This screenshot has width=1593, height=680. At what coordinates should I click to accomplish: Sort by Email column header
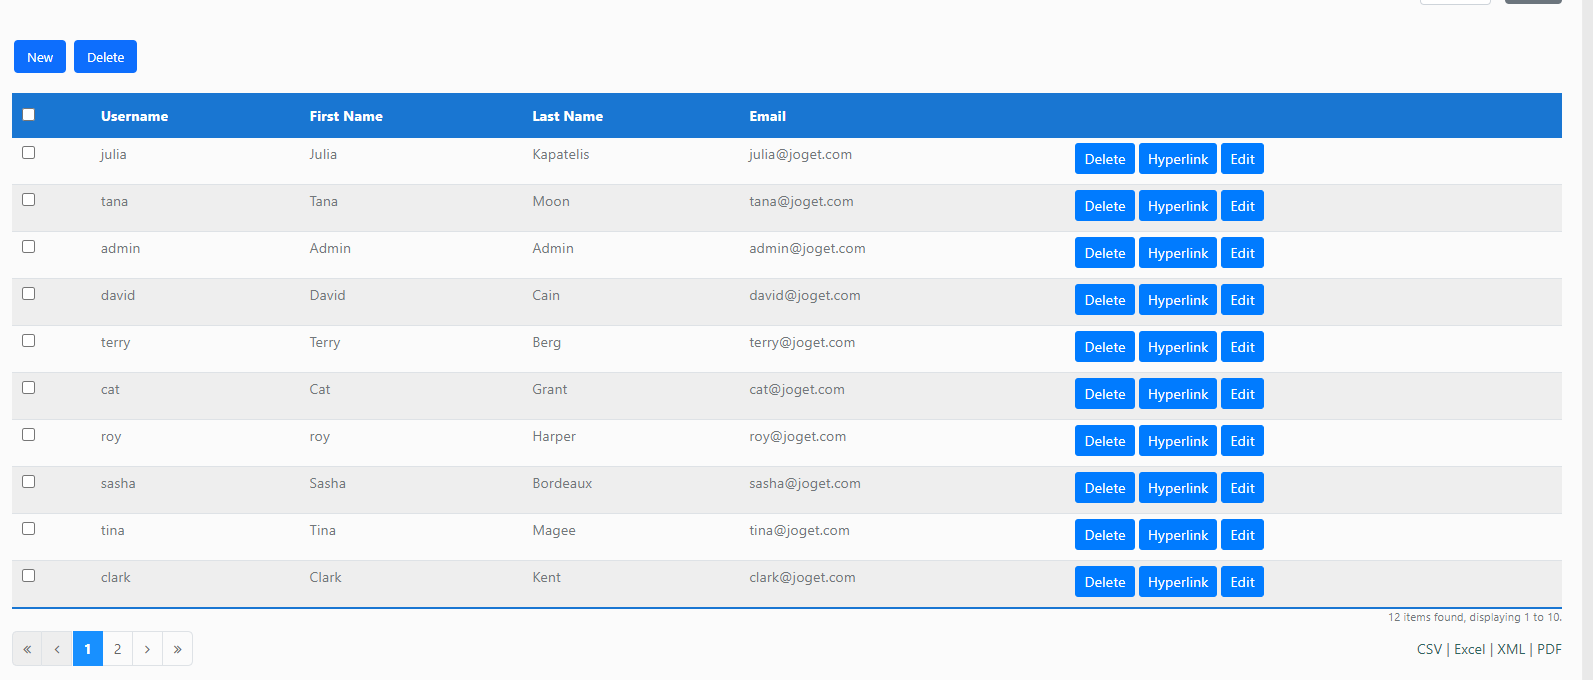tap(767, 116)
